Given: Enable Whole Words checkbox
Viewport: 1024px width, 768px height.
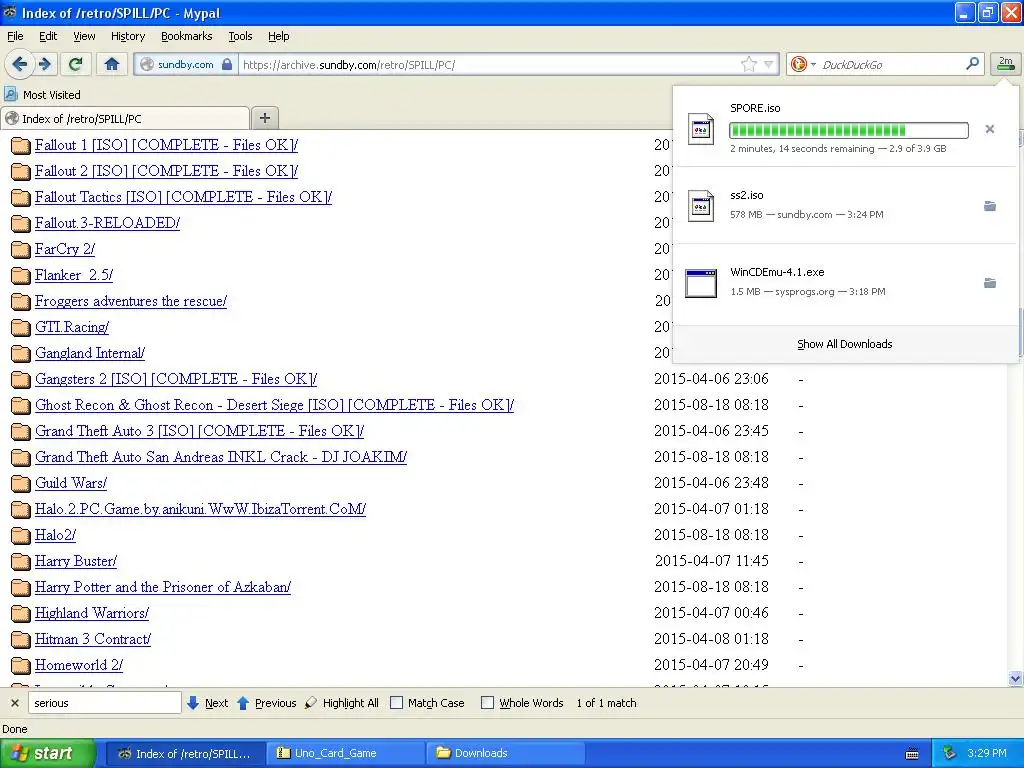Looking at the screenshot, I should click(487, 703).
